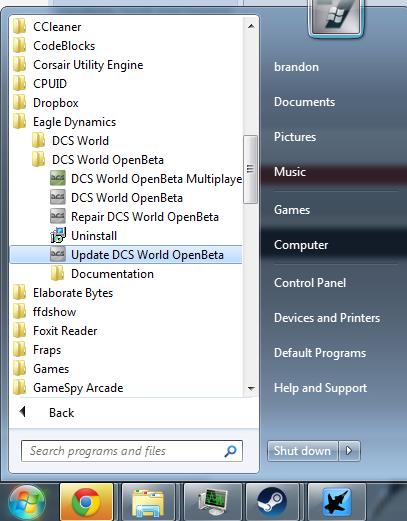This screenshot has height=521, width=407.
Task: Click the Windows Start orb
Action: click(27, 503)
